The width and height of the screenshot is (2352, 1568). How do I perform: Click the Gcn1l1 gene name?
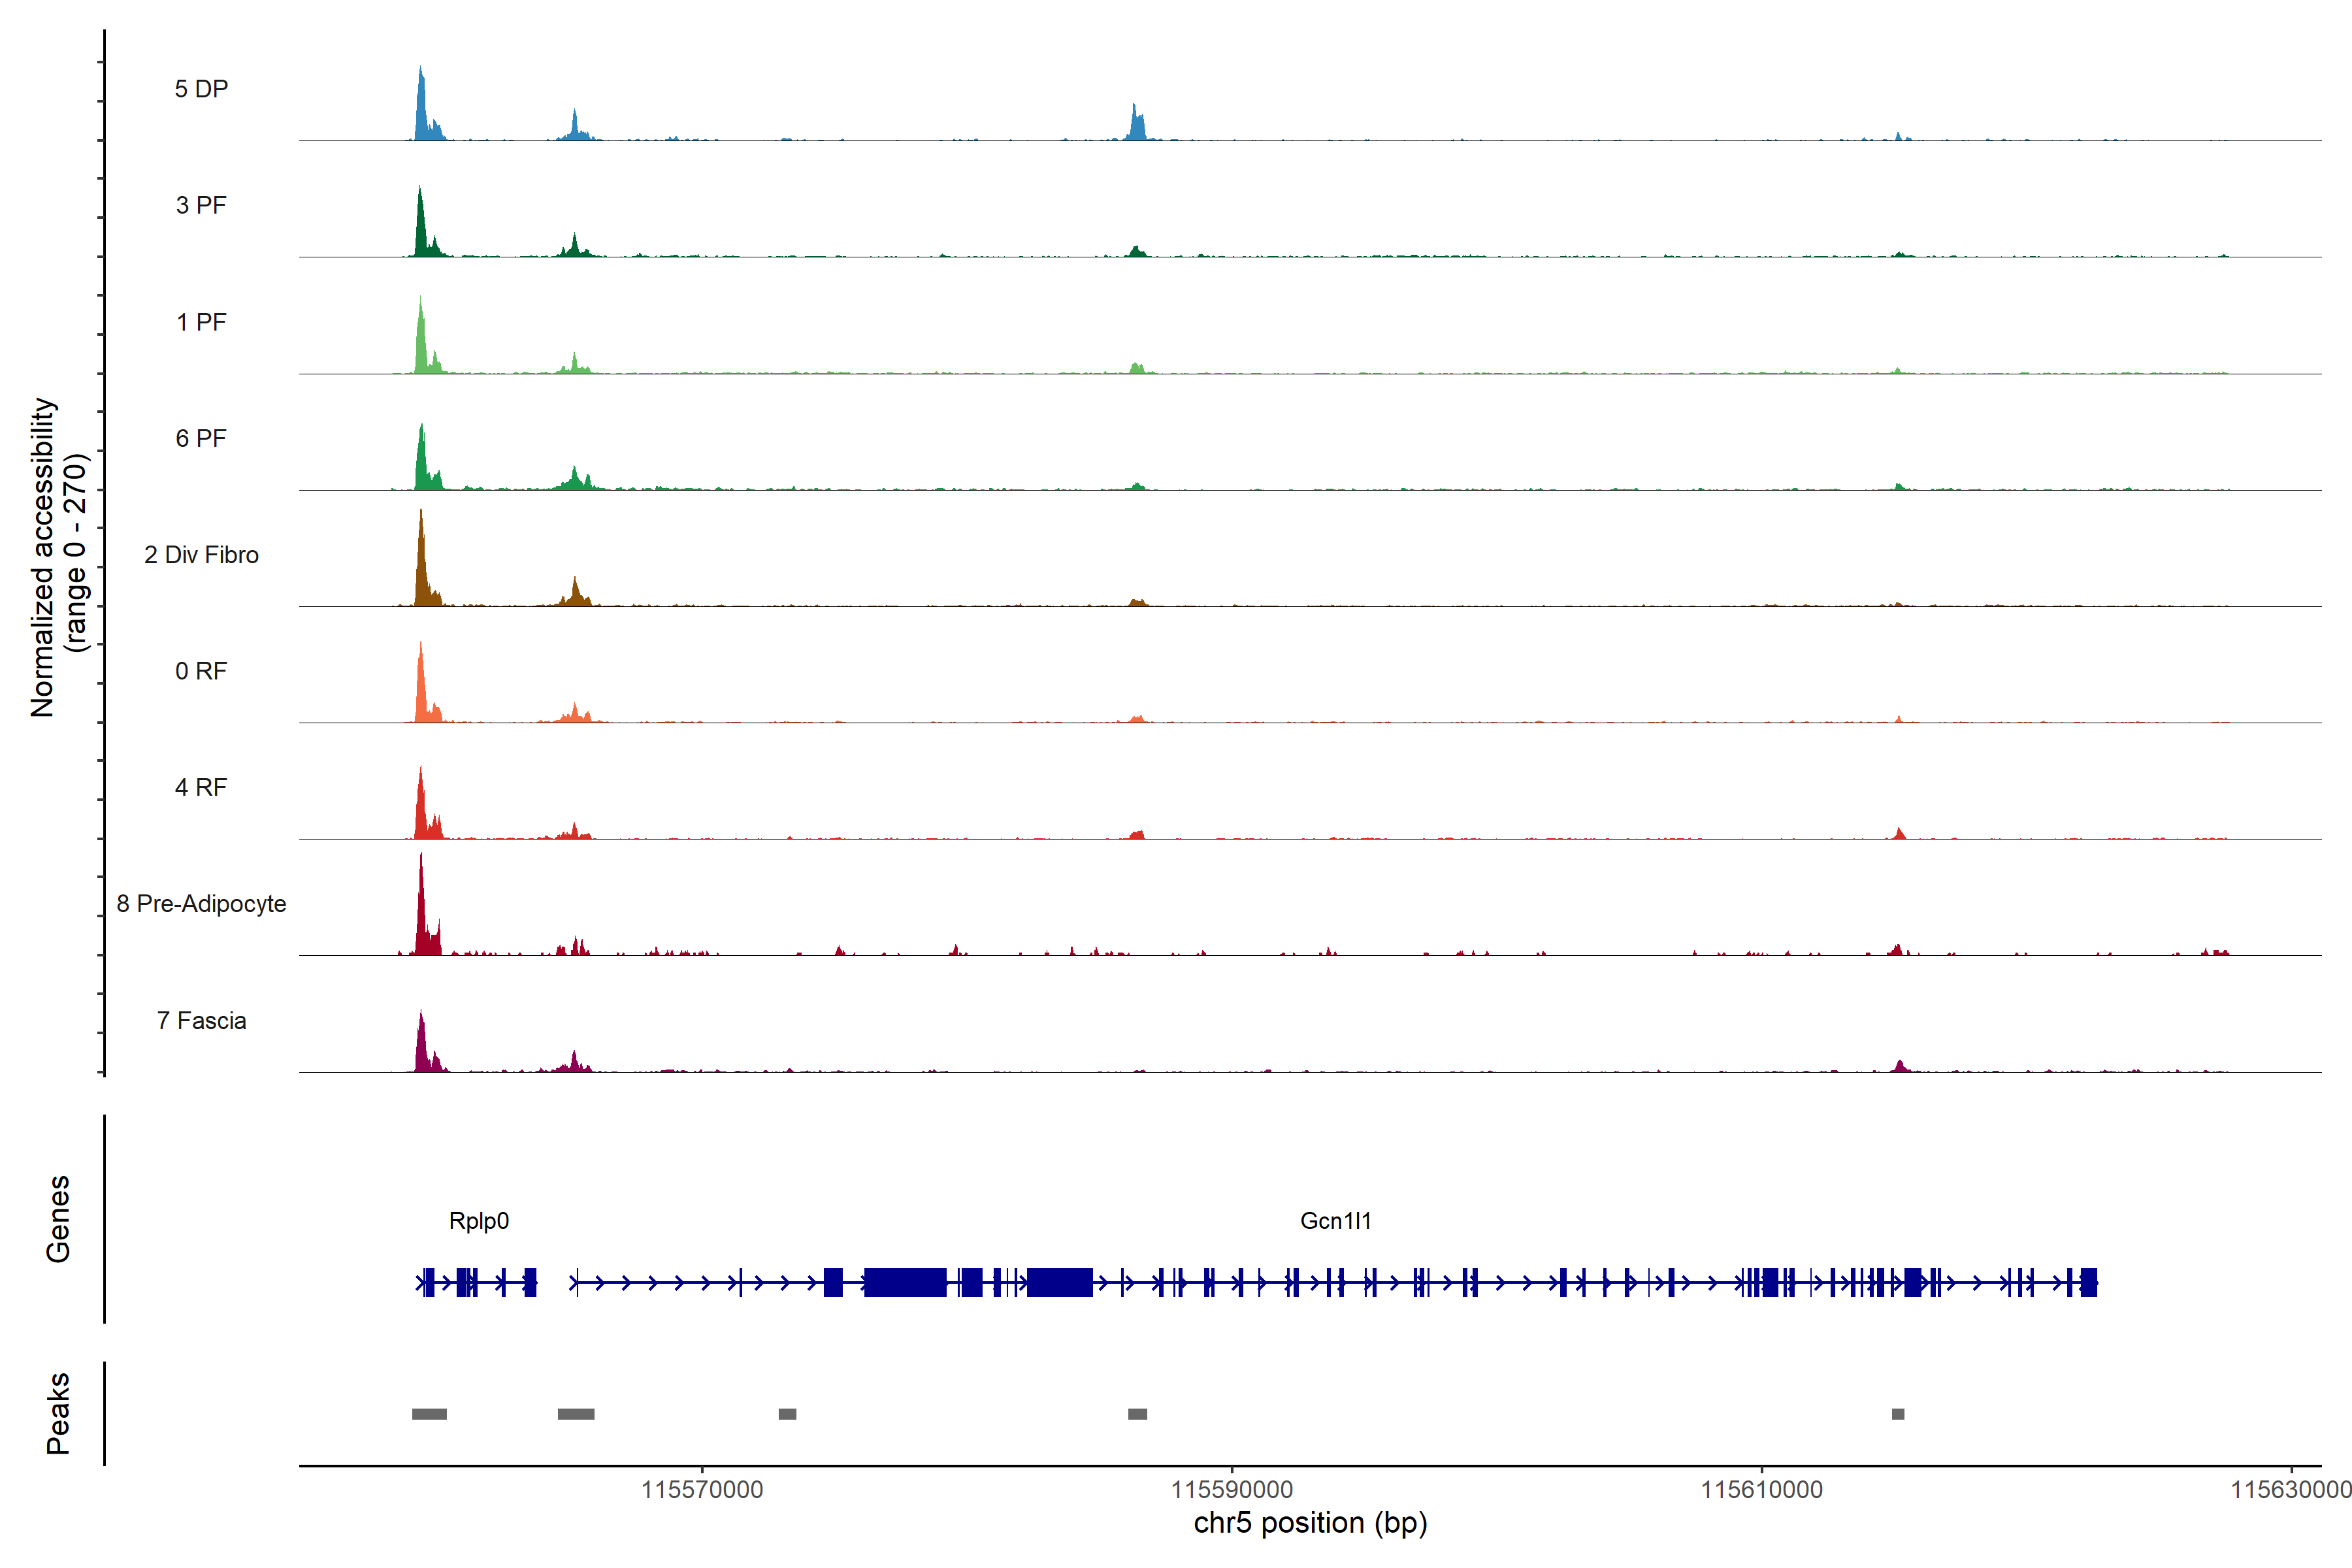pyautogui.click(x=1336, y=1221)
